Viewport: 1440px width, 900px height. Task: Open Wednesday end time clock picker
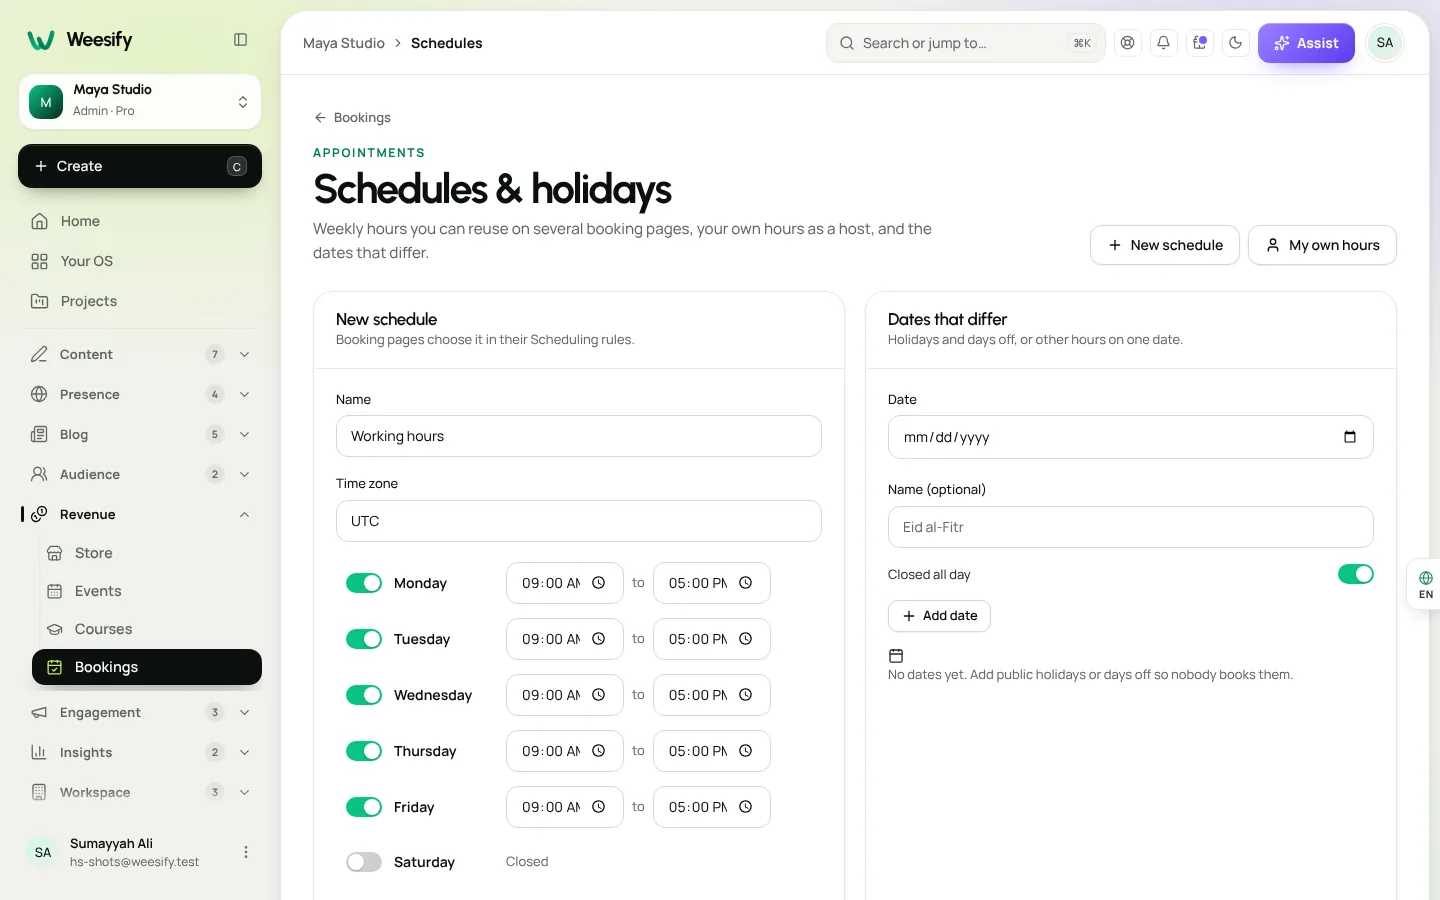pos(746,695)
